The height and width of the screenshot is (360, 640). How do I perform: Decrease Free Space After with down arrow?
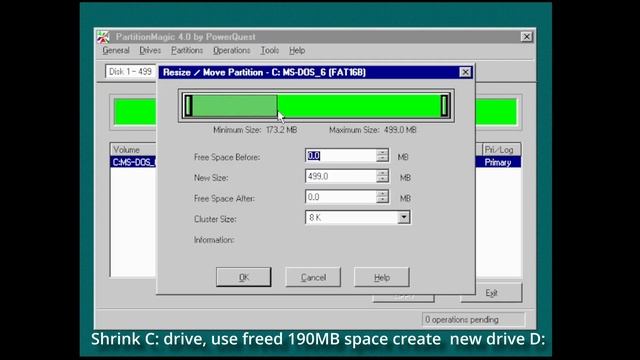(x=382, y=200)
